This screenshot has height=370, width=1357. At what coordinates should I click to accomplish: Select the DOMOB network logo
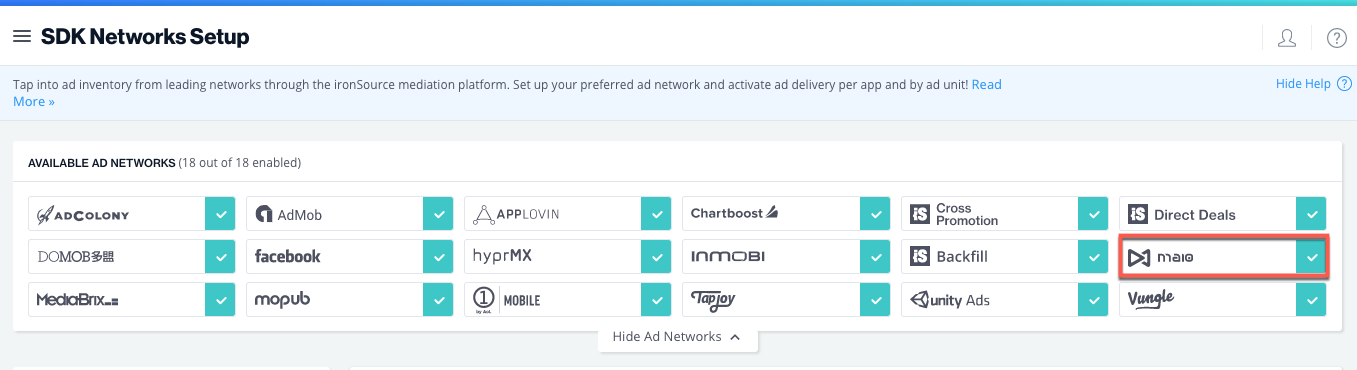(x=76, y=257)
